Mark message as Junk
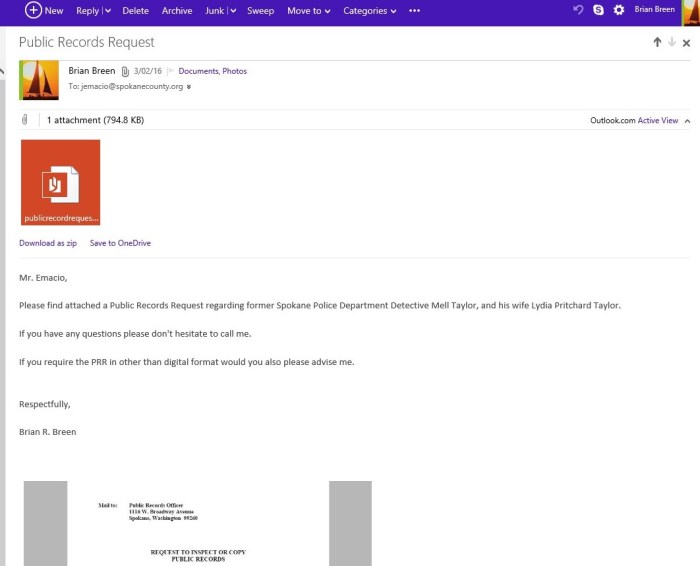 tap(214, 11)
